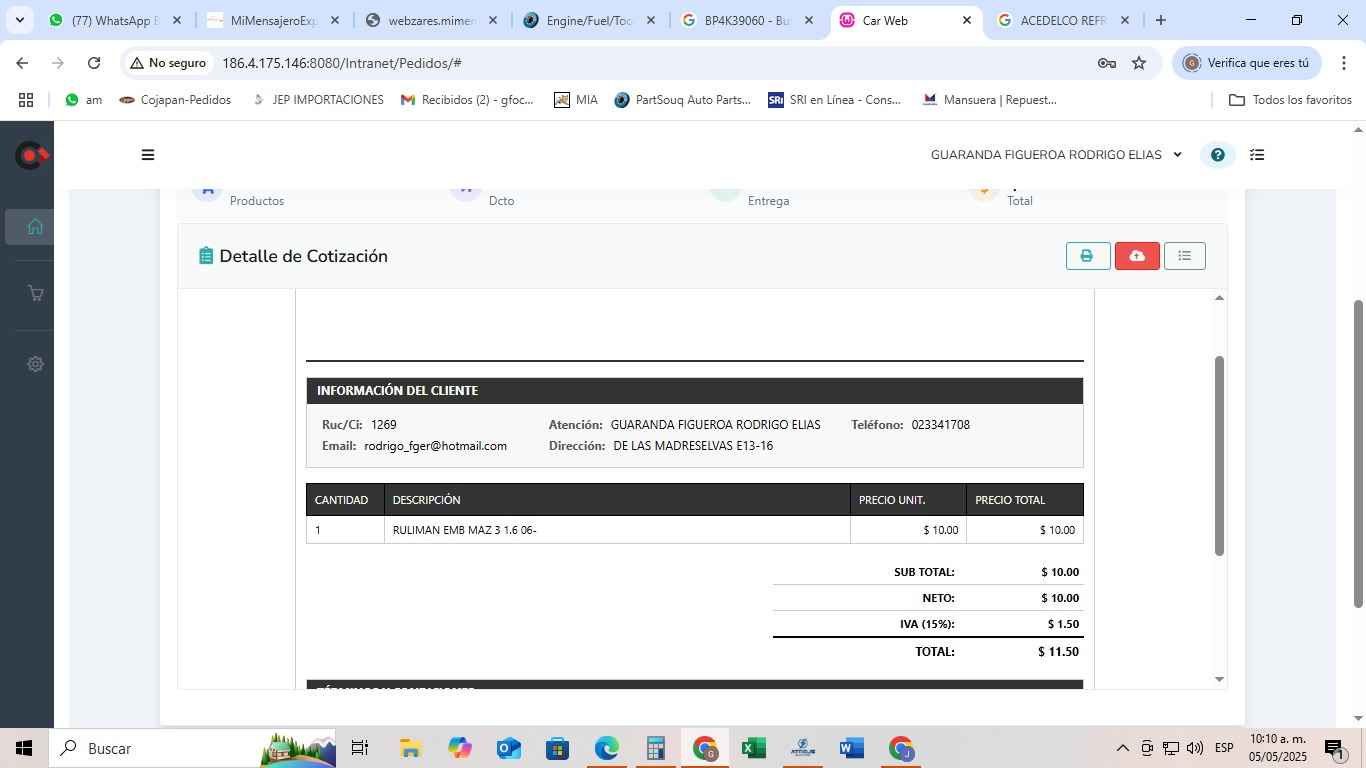Open the task list icon in header
Image resolution: width=1366 pixels, height=768 pixels.
[1258, 155]
